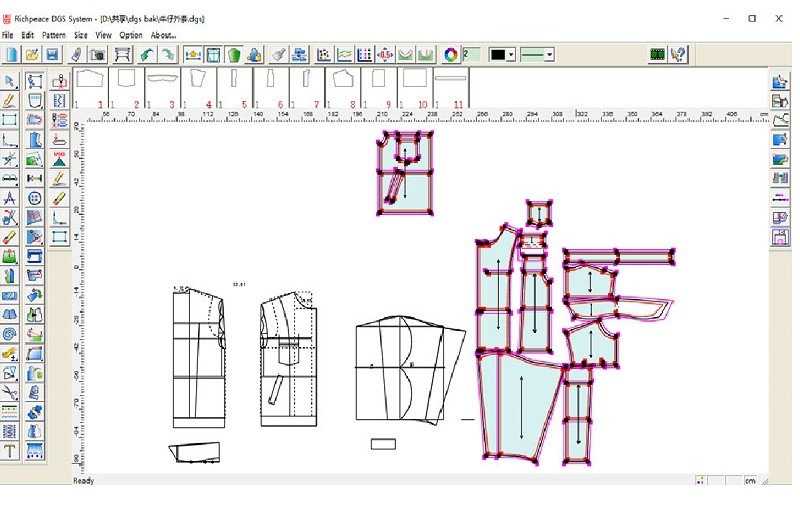Viewport: 800px width, 509px height.
Task: Click the film strip icon
Action: (657, 54)
